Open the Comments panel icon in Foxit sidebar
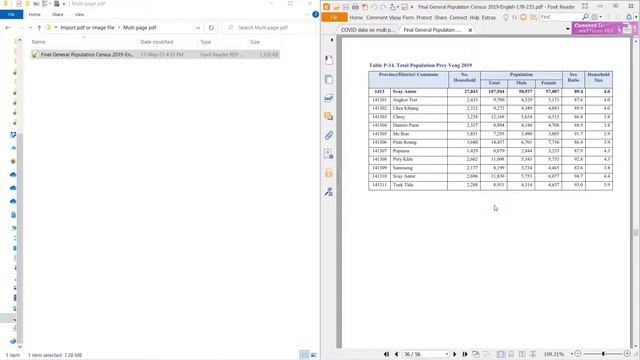640x360 pixels. [x=329, y=116]
